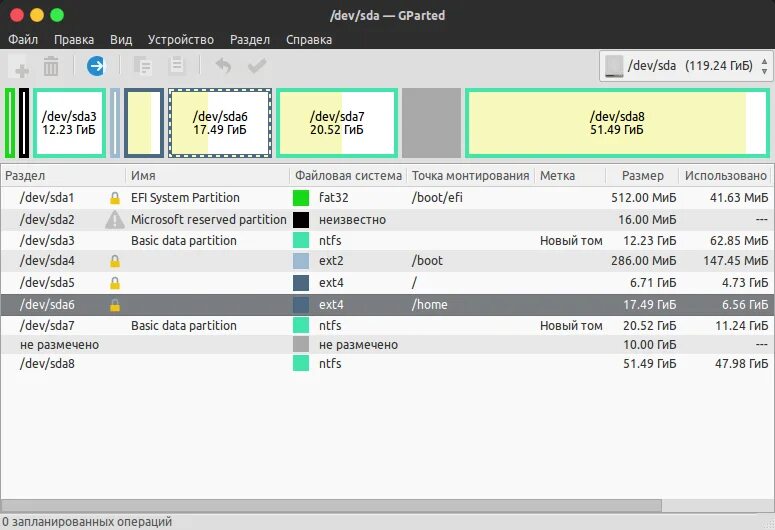The width and height of the screenshot is (775, 530).
Task: Click the 10.00 ГиБ size value
Action: point(649,345)
